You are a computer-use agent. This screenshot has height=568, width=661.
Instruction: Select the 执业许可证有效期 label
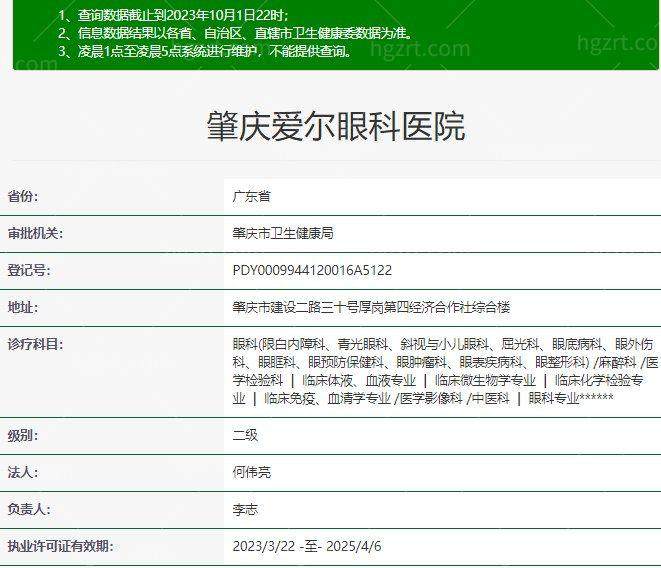pos(60,546)
